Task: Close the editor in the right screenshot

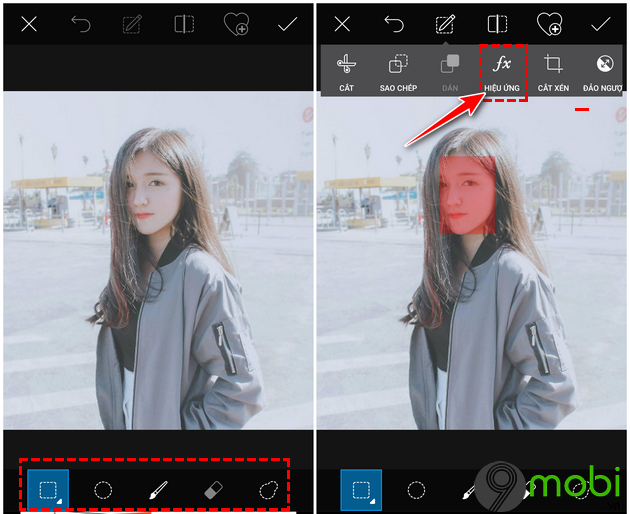Action: coord(342,24)
